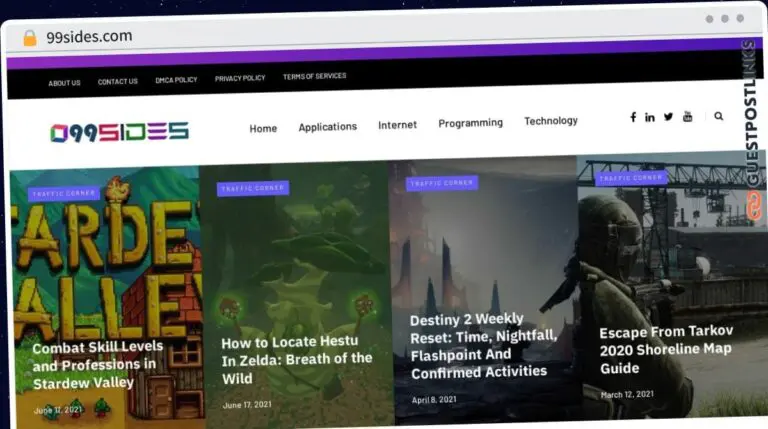768x429 pixels.
Task: Click the search magnifier icon
Action: pos(718,116)
